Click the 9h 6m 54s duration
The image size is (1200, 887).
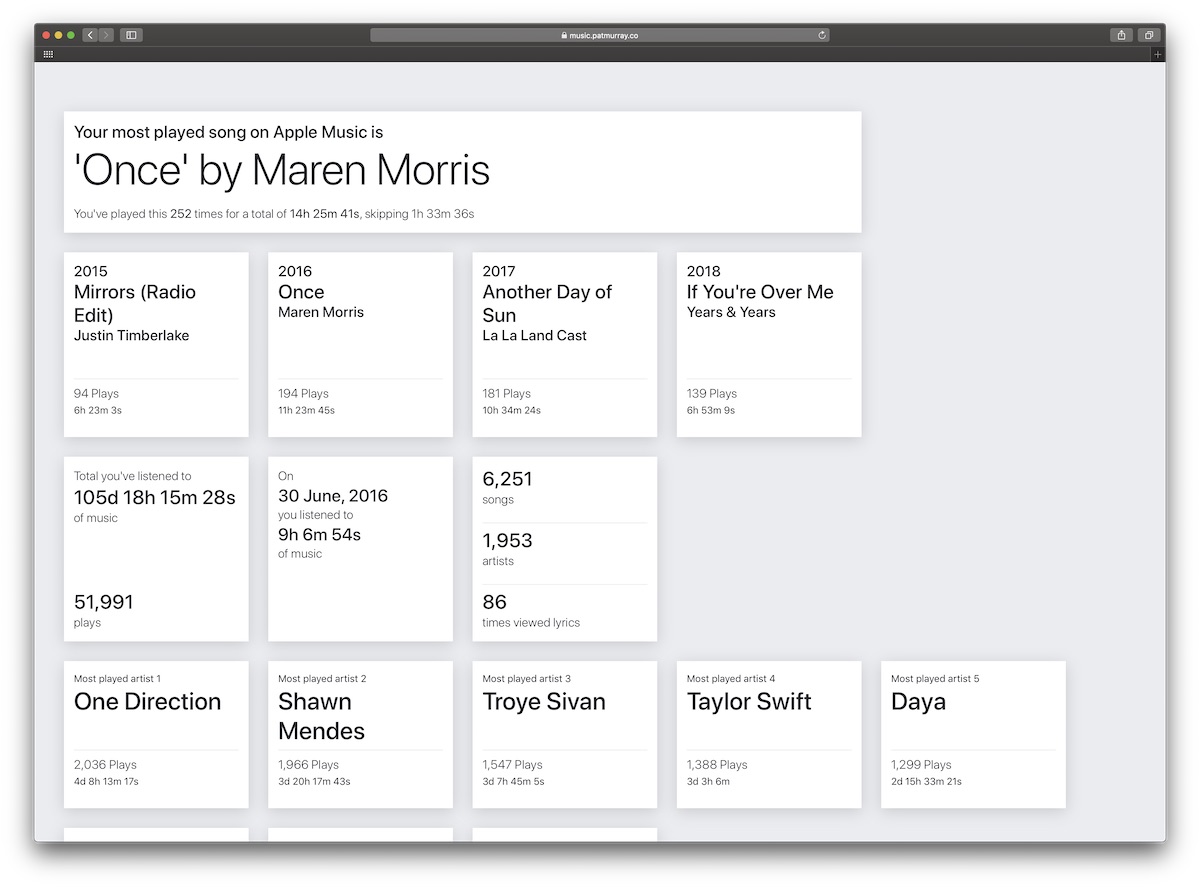click(320, 535)
